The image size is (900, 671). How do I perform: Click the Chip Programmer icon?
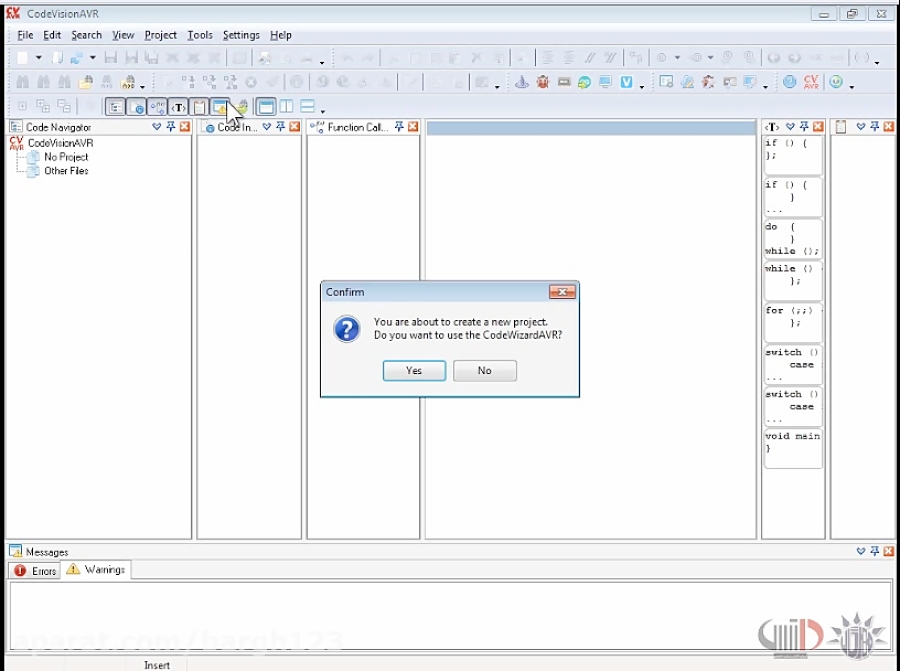[563, 83]
